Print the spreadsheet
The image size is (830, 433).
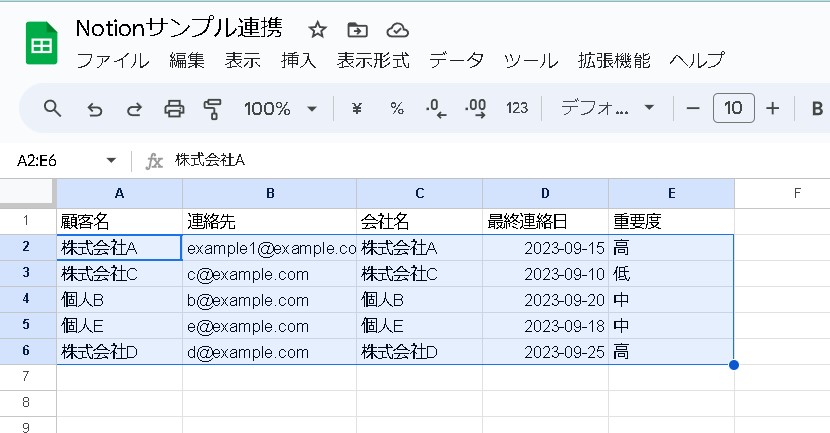[174, 108]
